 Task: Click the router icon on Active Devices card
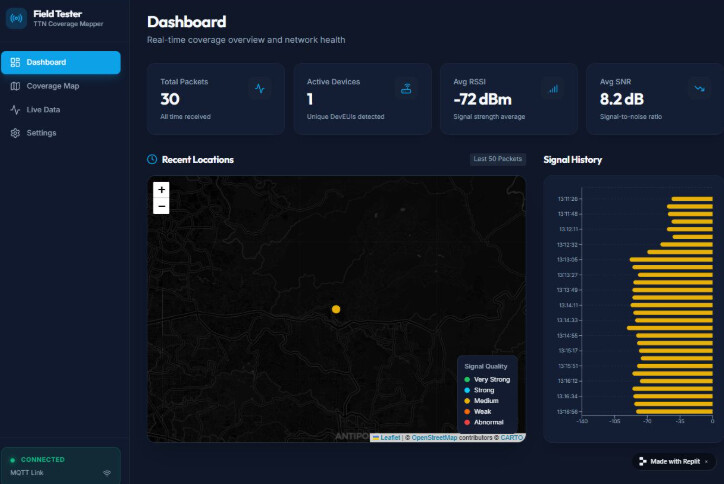406,88
